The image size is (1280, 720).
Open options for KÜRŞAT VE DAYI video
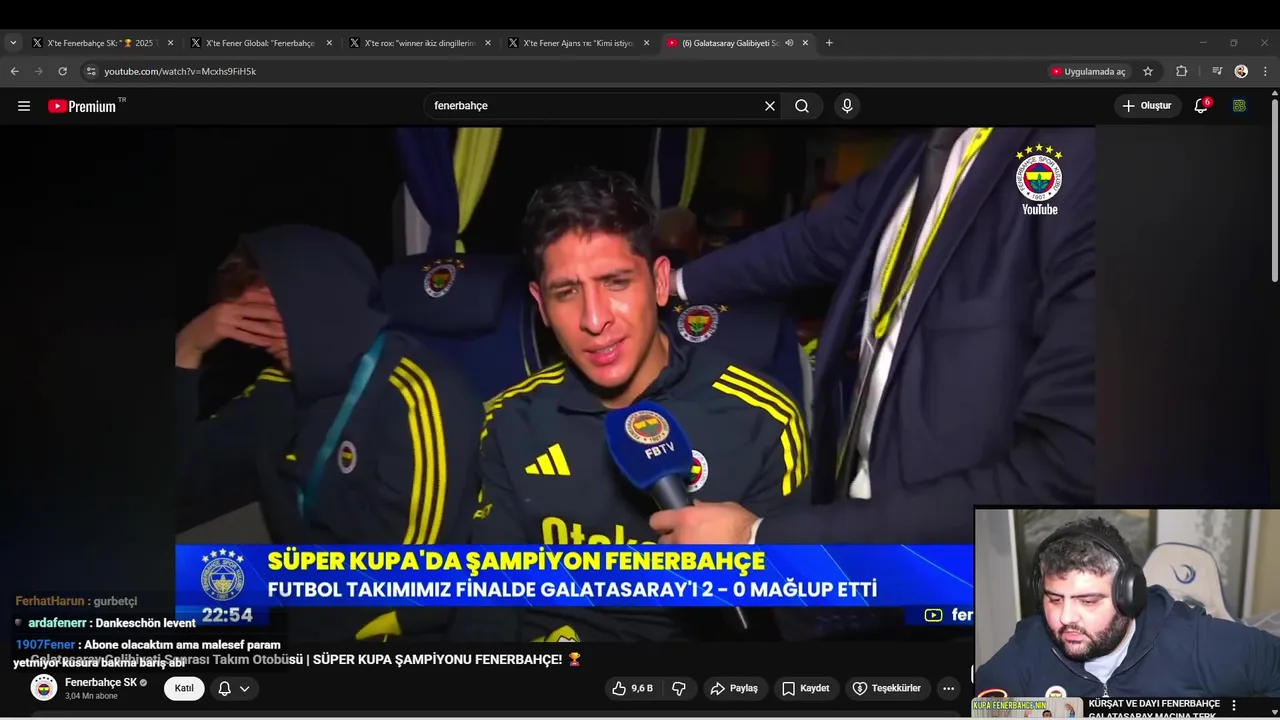pyautogui.click(x=1234, y=705)
